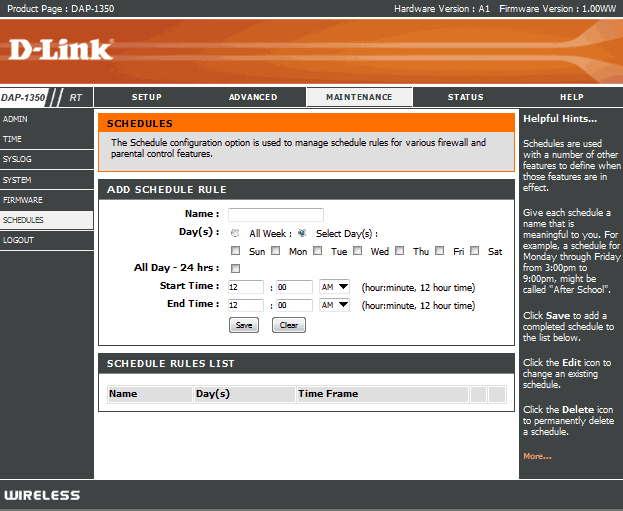This screenshot has height=511, width=623.
Task: Expand the End Time AM/PM dropdown
Action: point(334,305)
